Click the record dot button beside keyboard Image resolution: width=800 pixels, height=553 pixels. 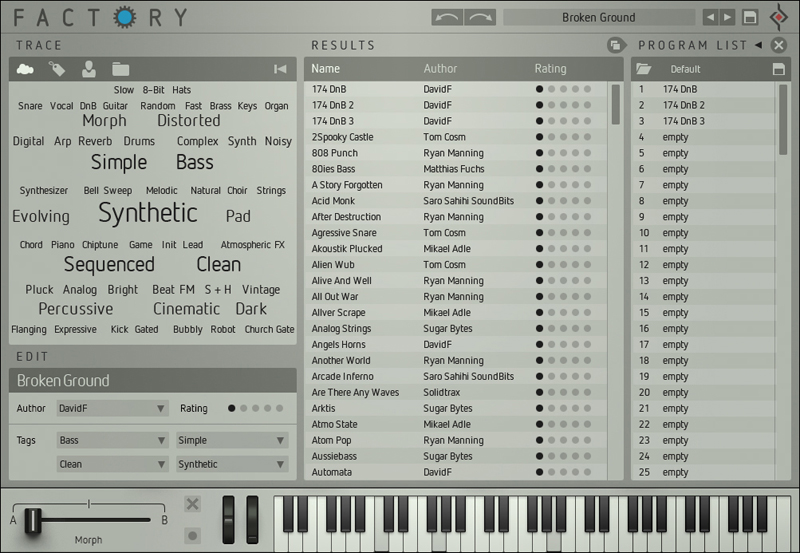pos(192,536)
